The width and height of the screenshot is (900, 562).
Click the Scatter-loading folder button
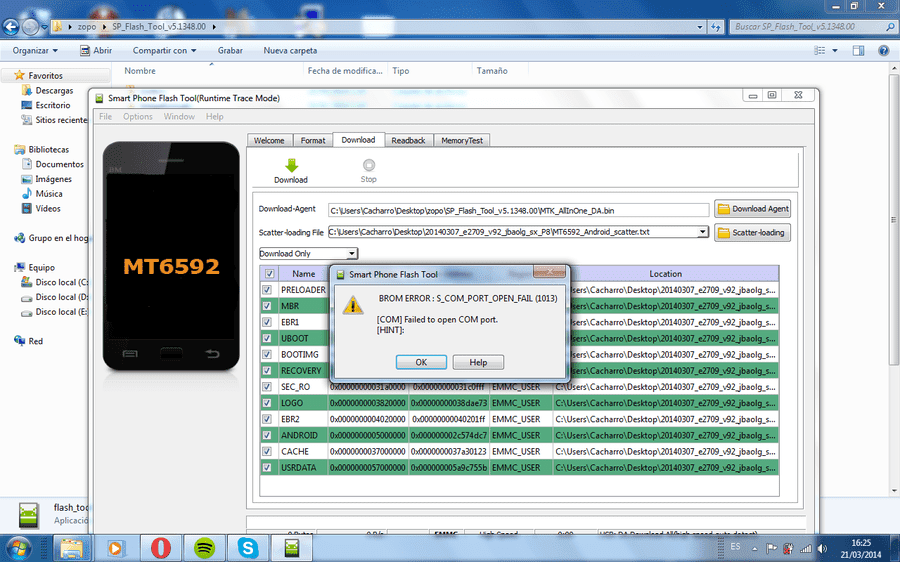click(752, 232)
